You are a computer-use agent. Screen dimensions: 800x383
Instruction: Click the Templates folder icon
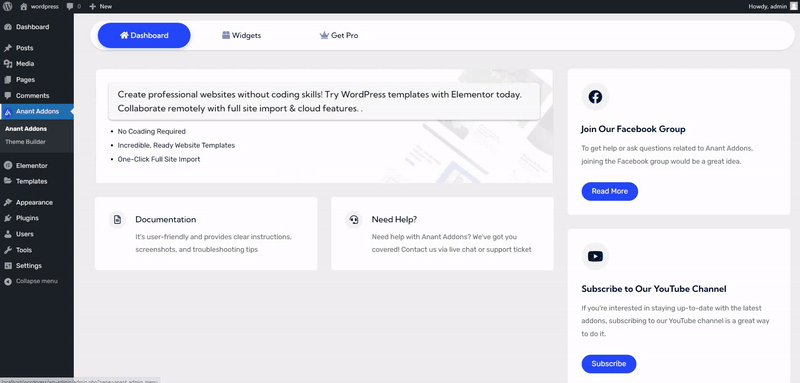8,181
